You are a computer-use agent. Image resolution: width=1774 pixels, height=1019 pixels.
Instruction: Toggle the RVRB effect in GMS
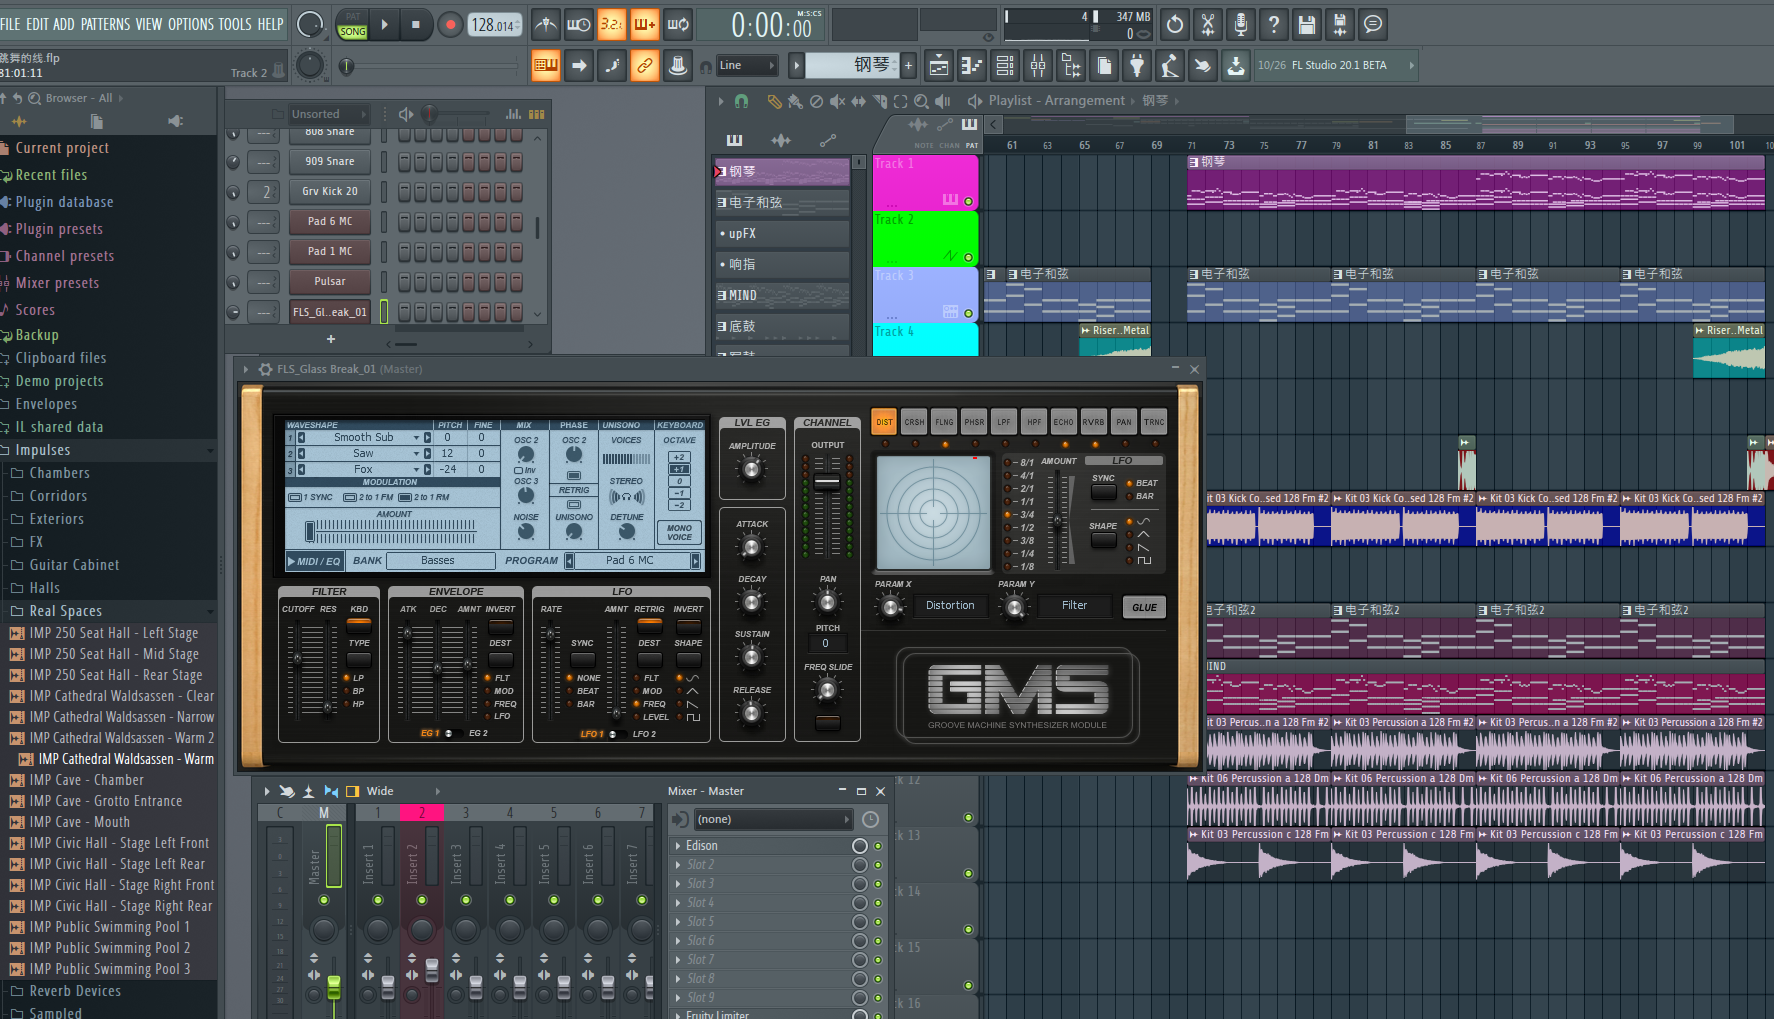(1094, 422)
